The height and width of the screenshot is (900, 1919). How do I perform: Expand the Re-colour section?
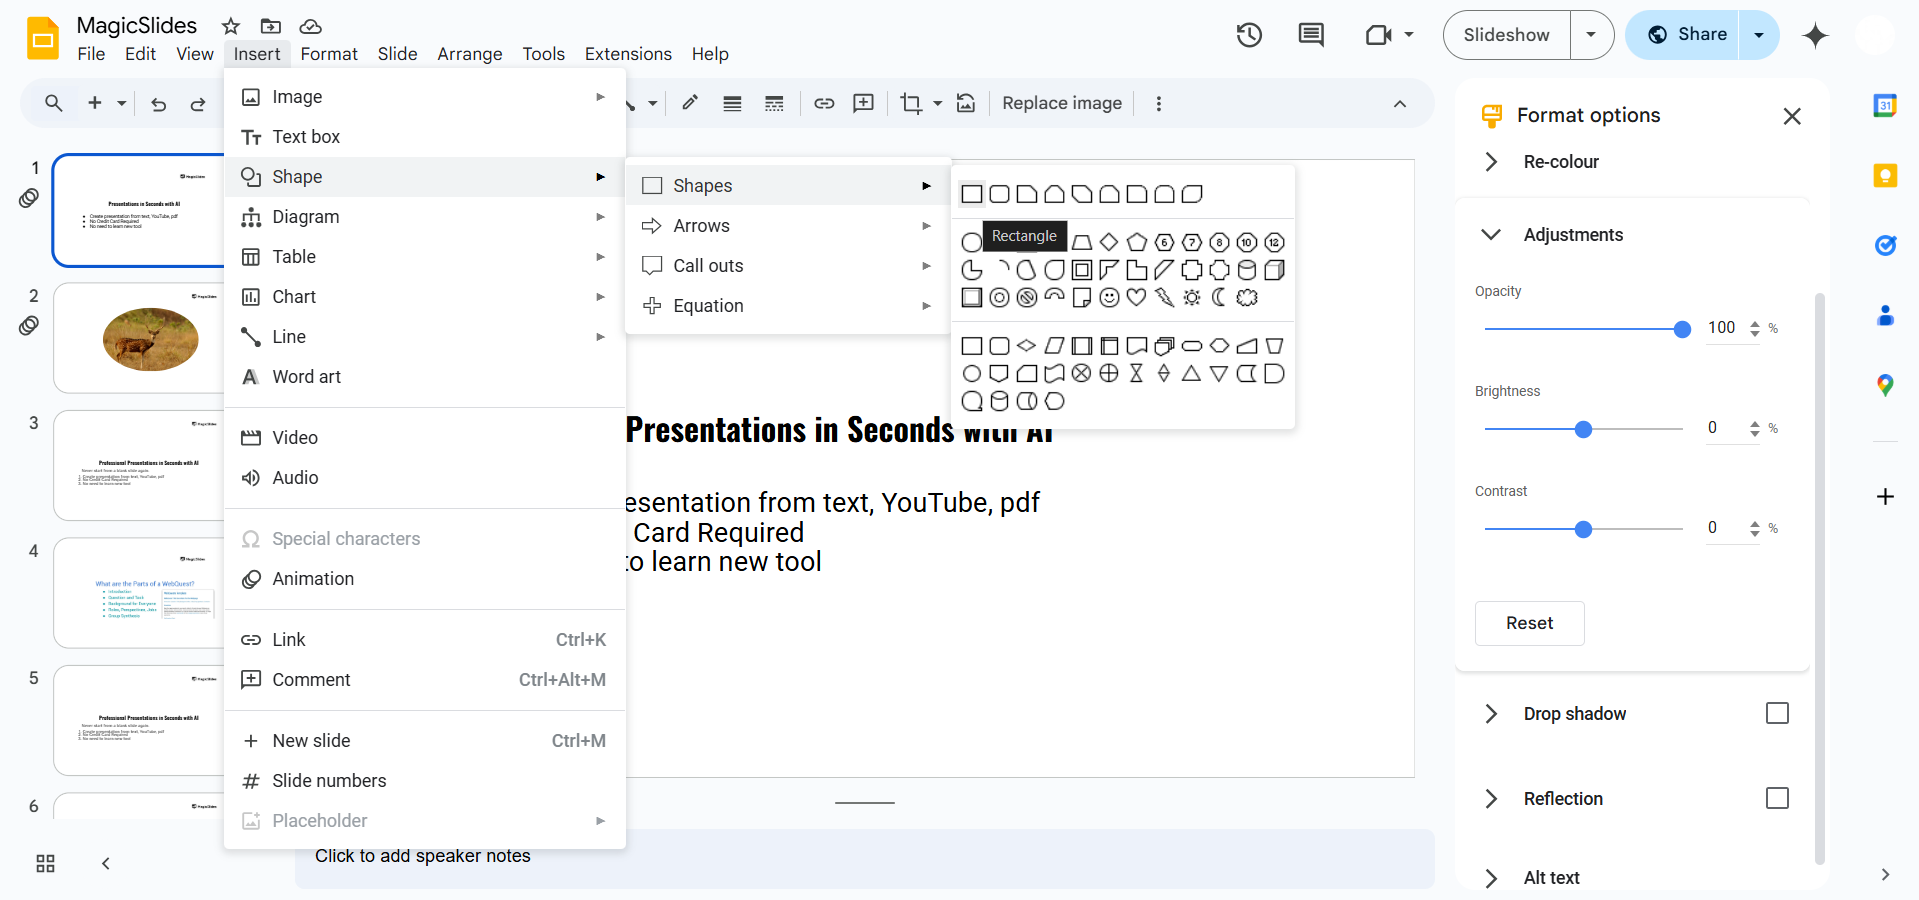[x=1491, y=162]
